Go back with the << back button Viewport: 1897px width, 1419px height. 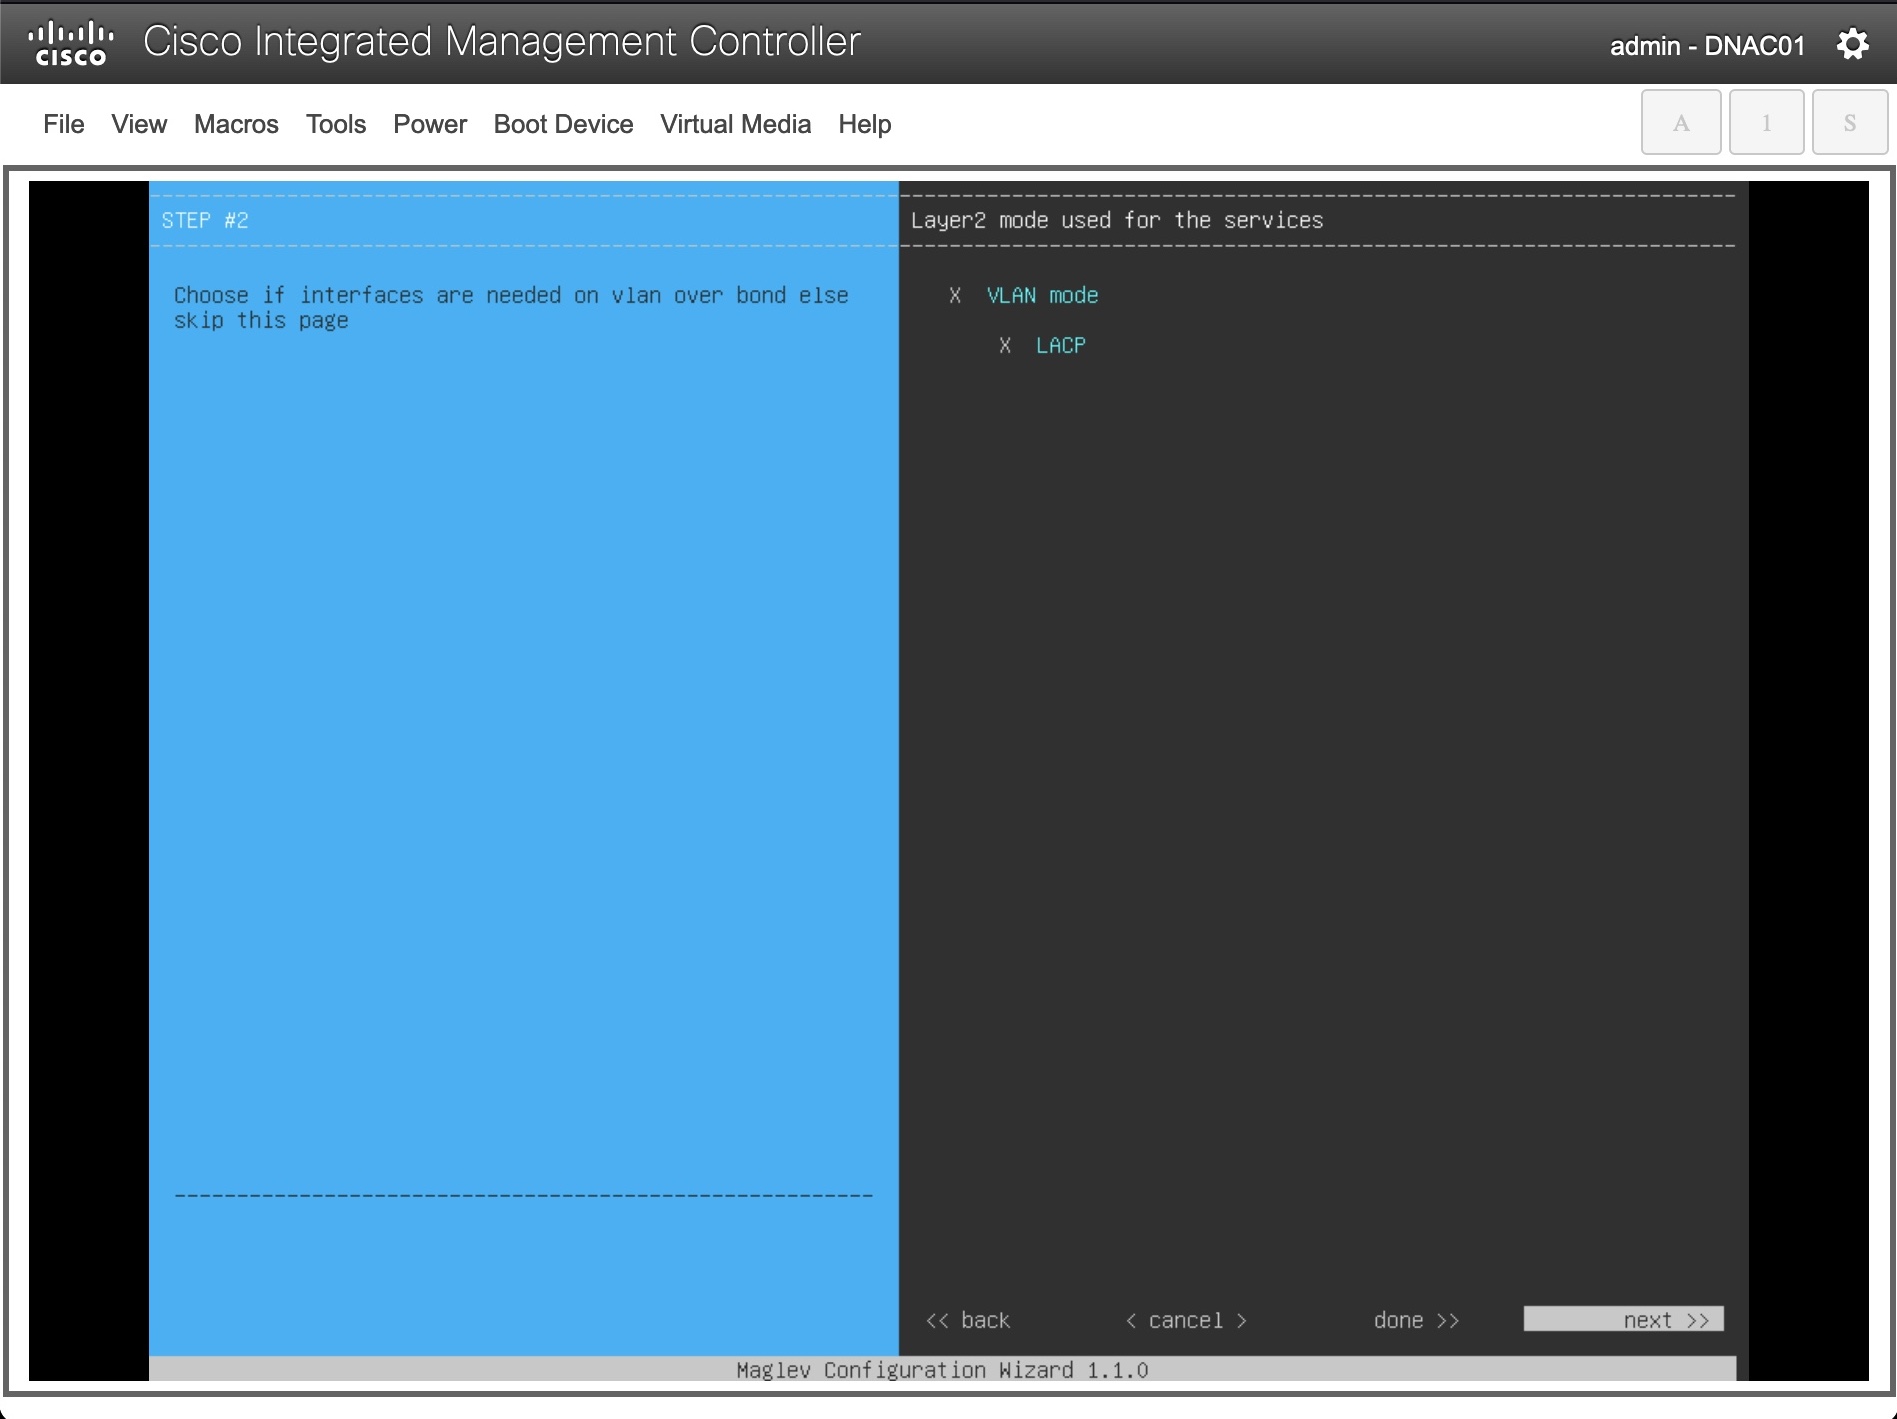click(968, 1320)
